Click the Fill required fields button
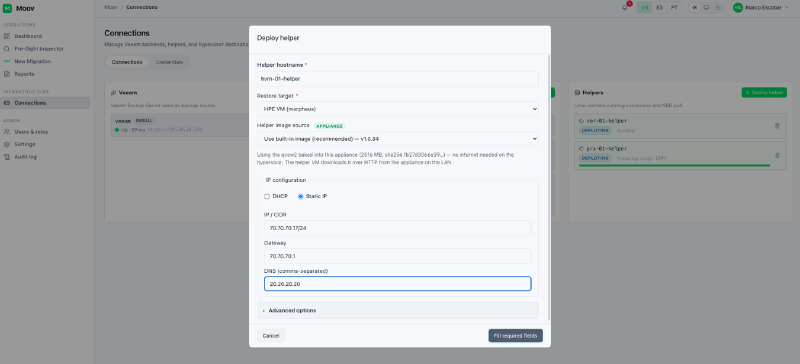Screen dimensions: 800x364 click(515, 336)
